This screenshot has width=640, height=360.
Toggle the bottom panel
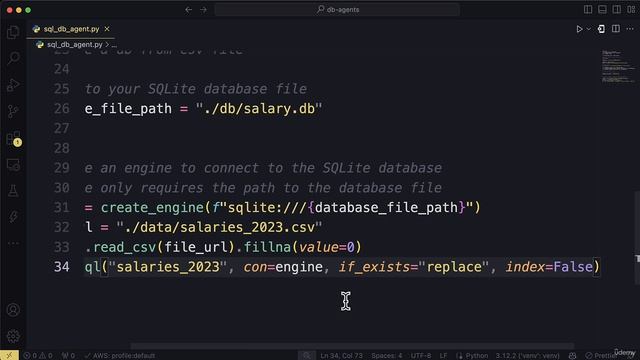coord(602,9)
